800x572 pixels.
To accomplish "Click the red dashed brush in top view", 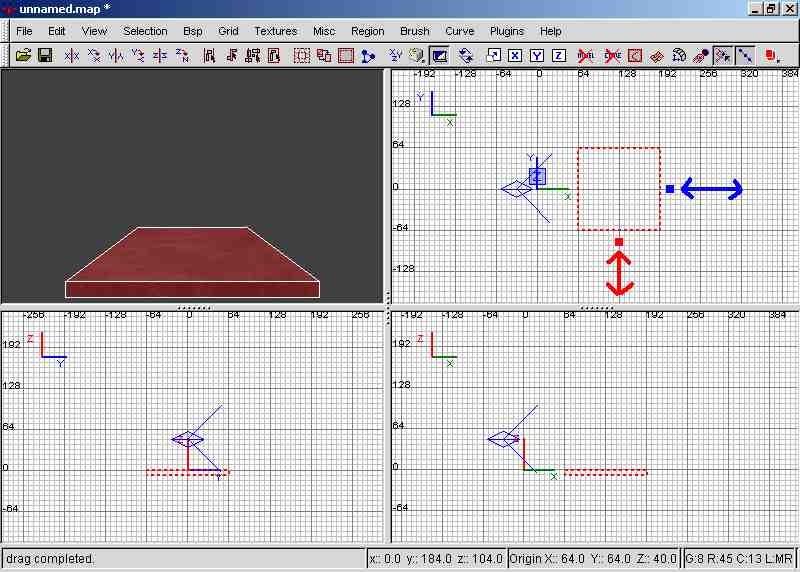I will pos(619,188).
